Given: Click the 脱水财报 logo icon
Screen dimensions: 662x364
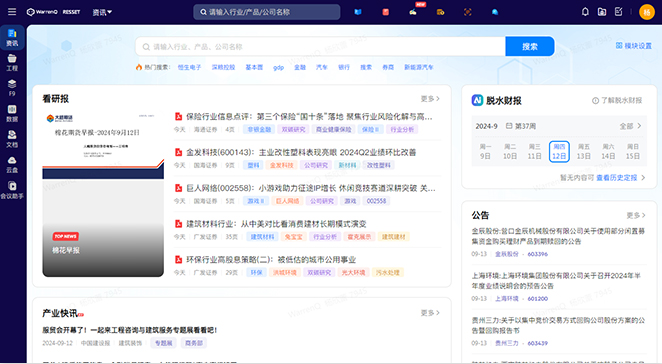Looking at the screenshot, I should click(x=477, y=101).
